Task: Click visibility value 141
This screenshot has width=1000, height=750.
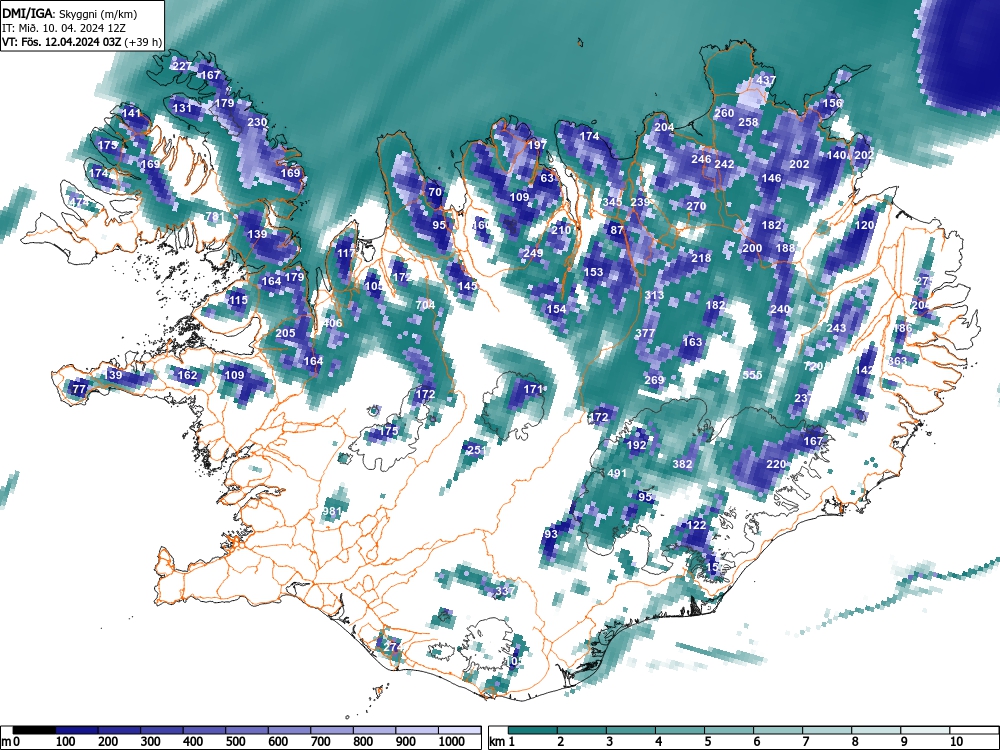Action: [x=131, y=114]
